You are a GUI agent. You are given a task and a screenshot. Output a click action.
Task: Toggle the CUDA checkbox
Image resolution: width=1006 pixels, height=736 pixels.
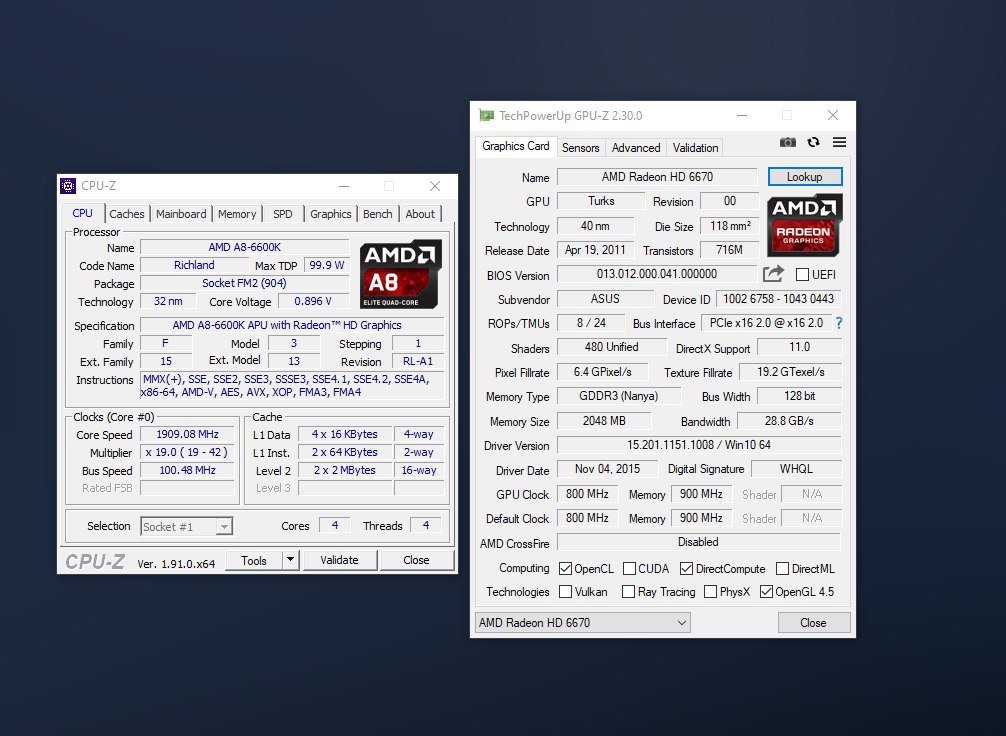tap(629, 569)
